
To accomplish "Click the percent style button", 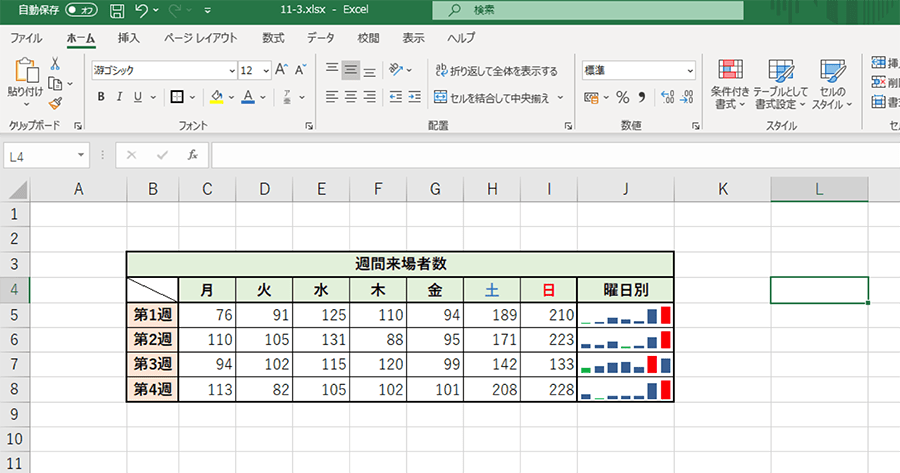I will point(622,97).
